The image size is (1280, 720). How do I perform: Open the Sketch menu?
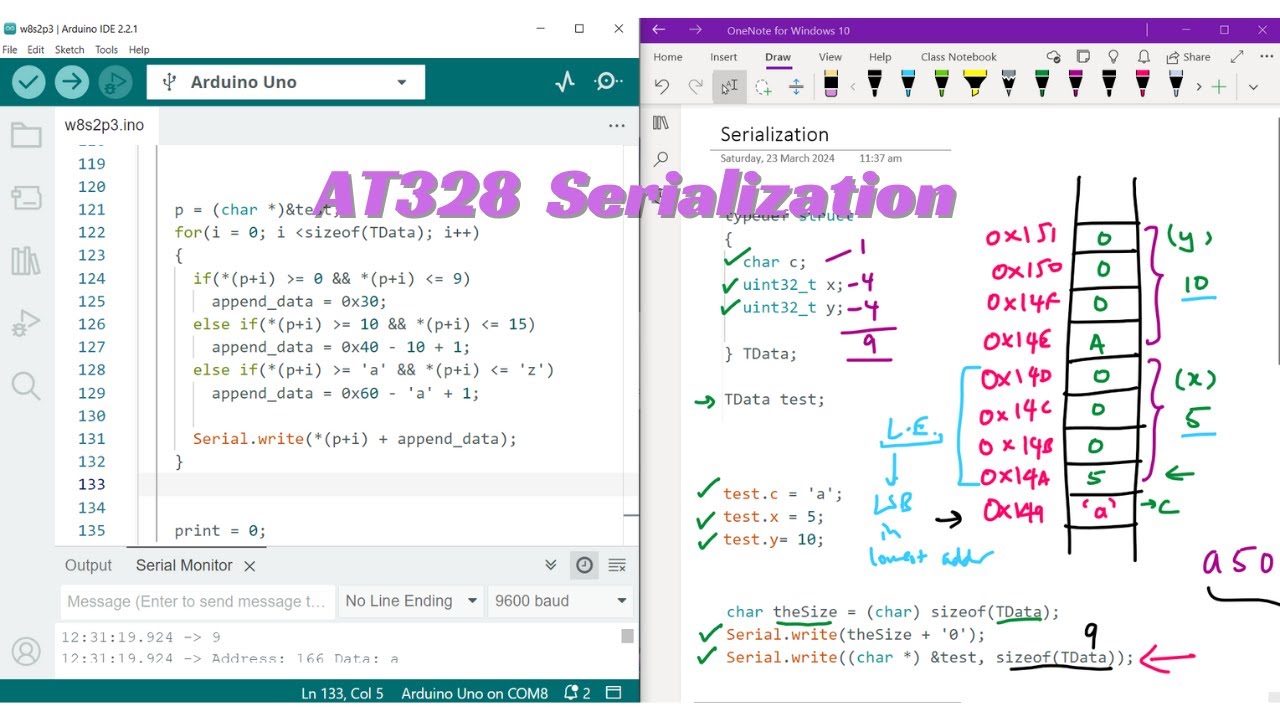pyautogui.click(x=70, y=49)
